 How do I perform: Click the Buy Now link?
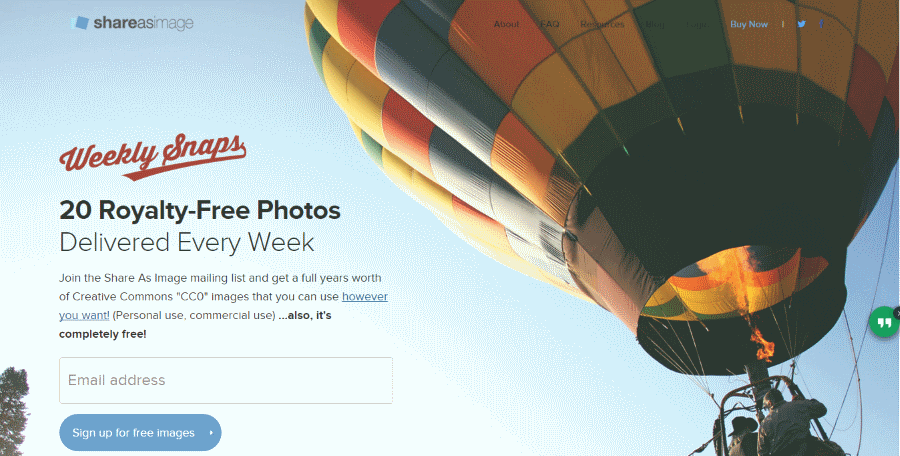[x=749, y=24]
